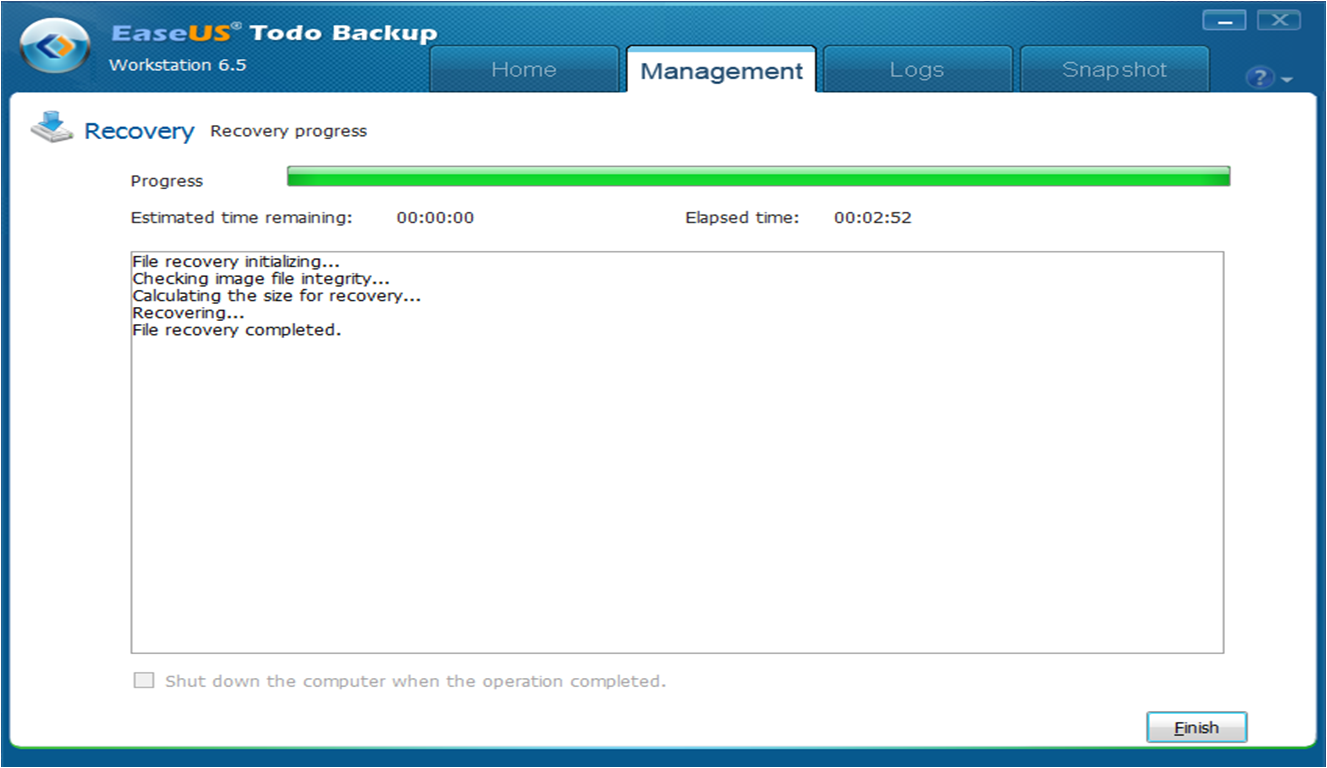Viewport: 1327px width, 768px height.
Task: Click the Recovery drive arrow icon
Action: [x=52, y=129]
